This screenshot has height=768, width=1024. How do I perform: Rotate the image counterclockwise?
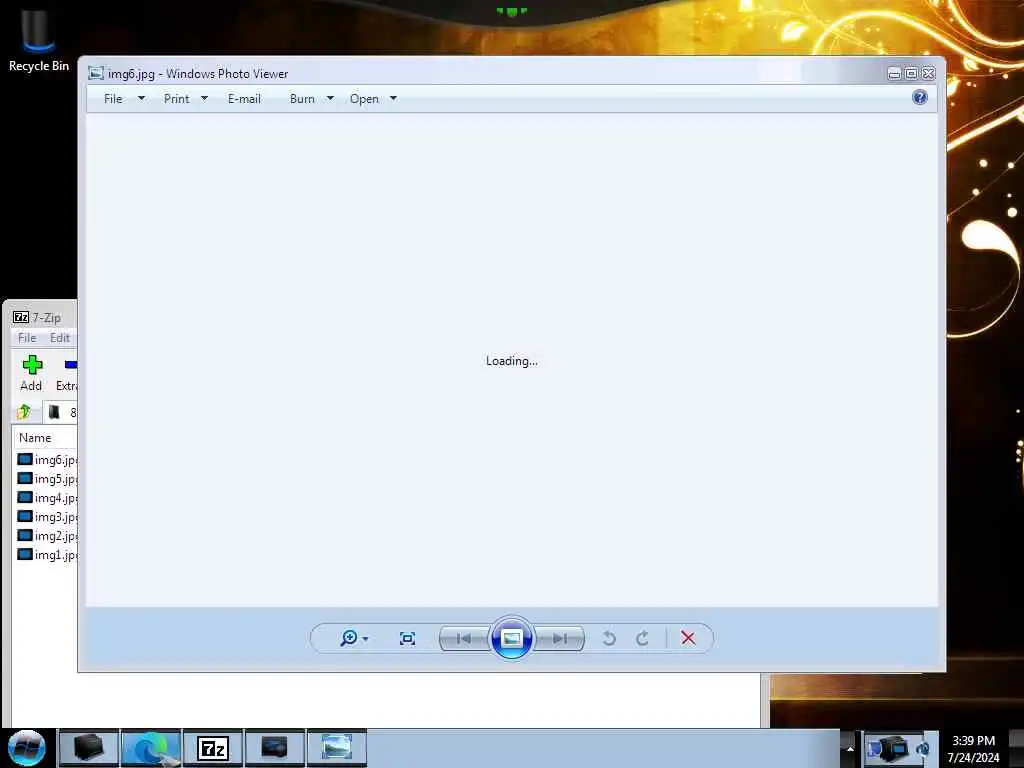pos(609,638)
